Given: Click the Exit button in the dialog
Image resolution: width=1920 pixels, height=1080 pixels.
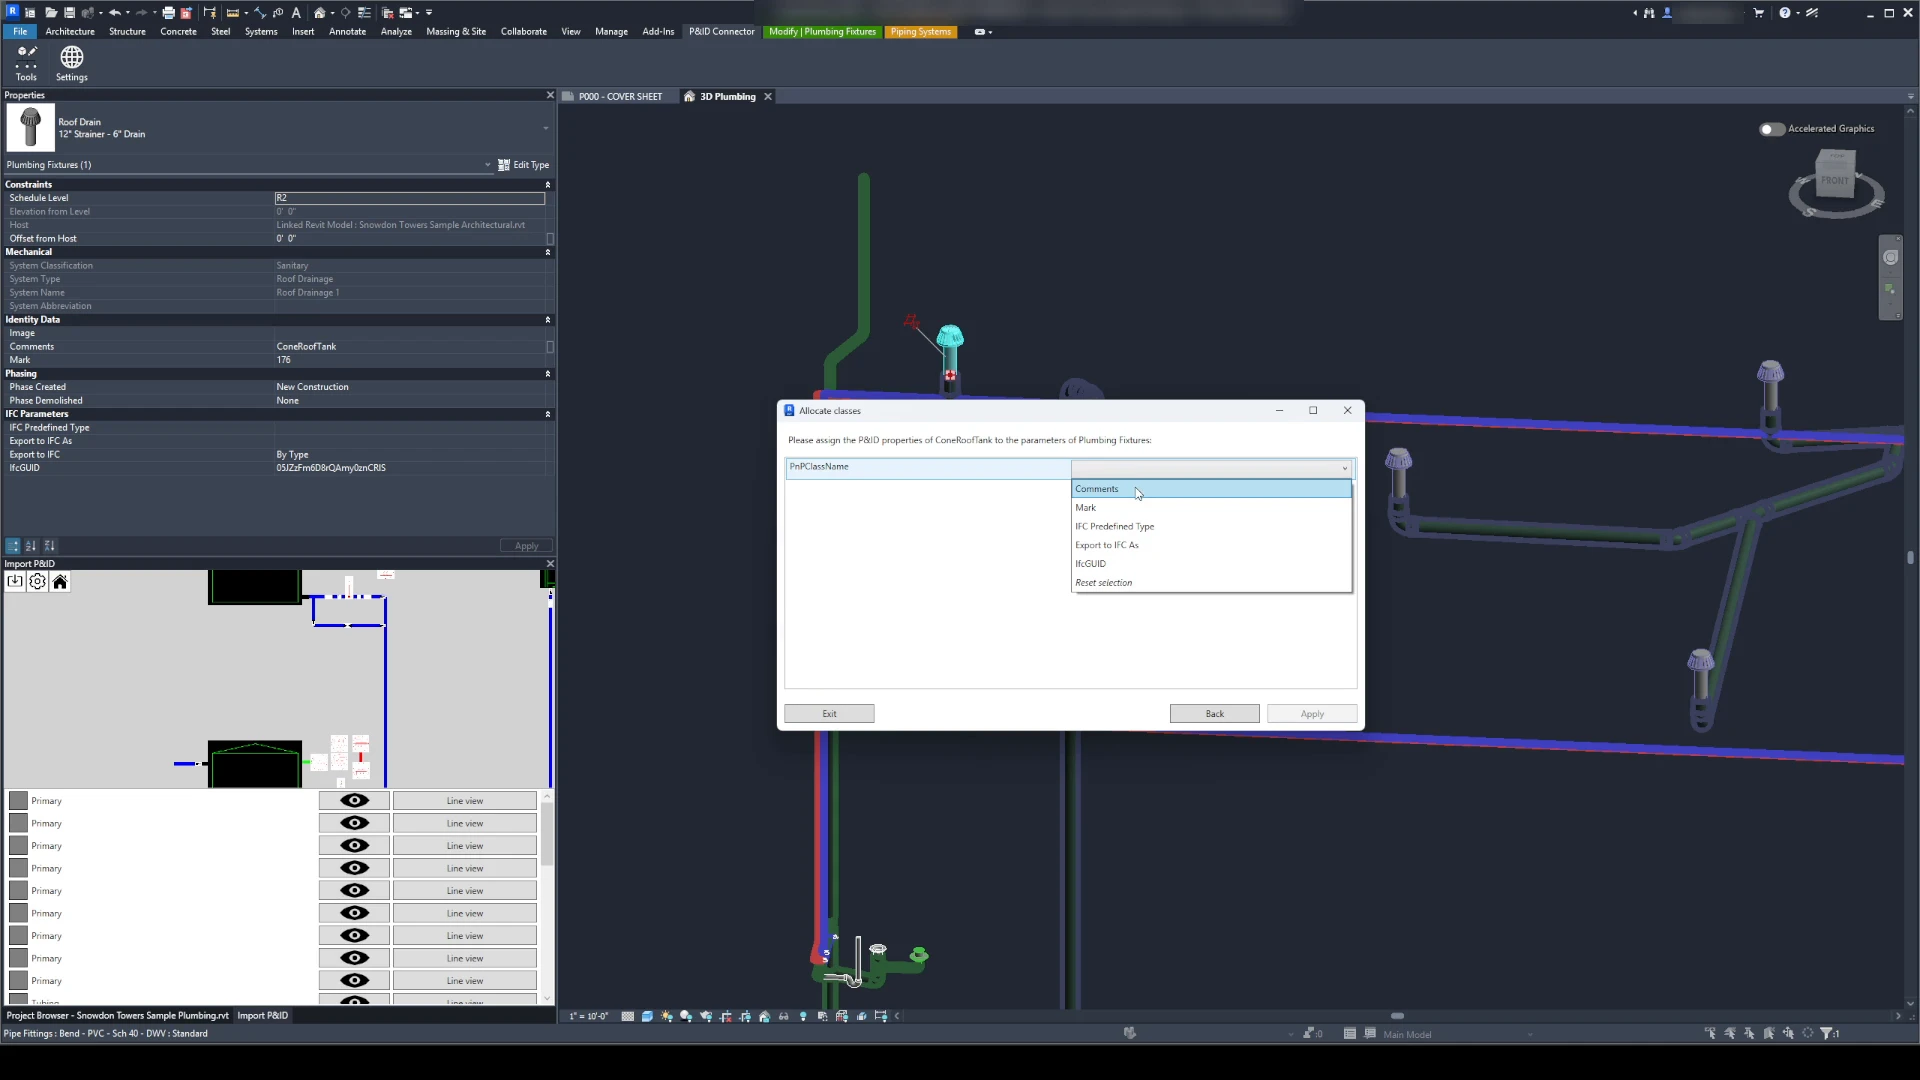Looking at the screenshot, I should (829, 714).
